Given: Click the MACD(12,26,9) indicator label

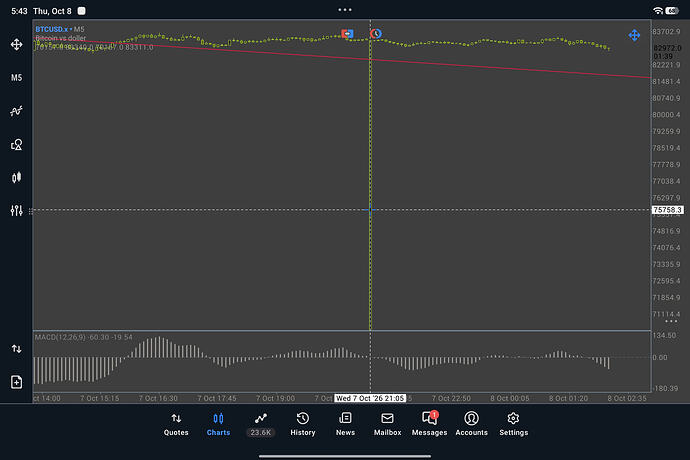Looking at the screenshot, I should (59, 337).
